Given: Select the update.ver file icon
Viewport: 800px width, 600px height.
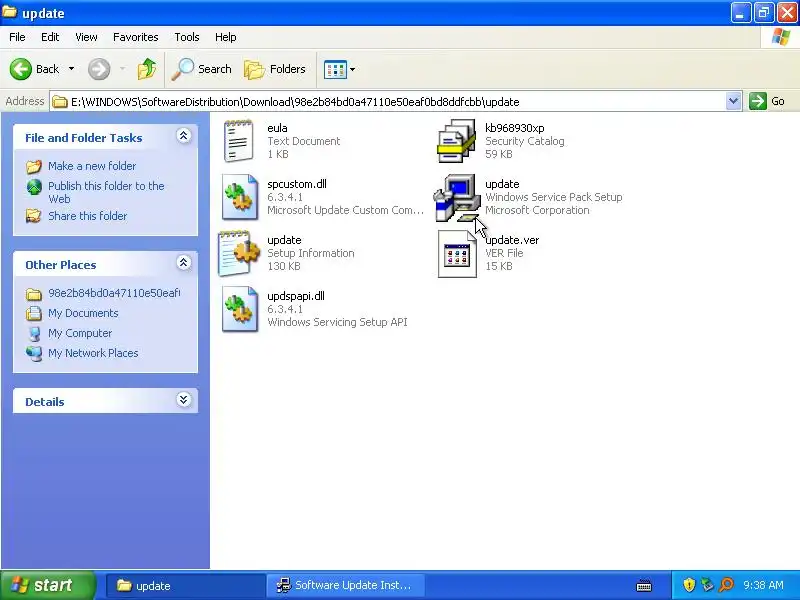Looking at the screenshot, I should click(457, 254).
